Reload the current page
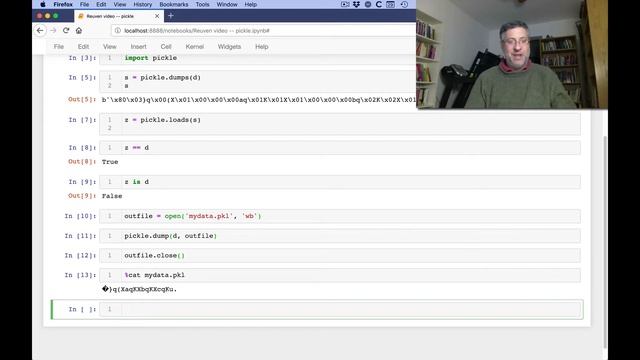This screenshot has width=640, height=360. coord(66,31)
